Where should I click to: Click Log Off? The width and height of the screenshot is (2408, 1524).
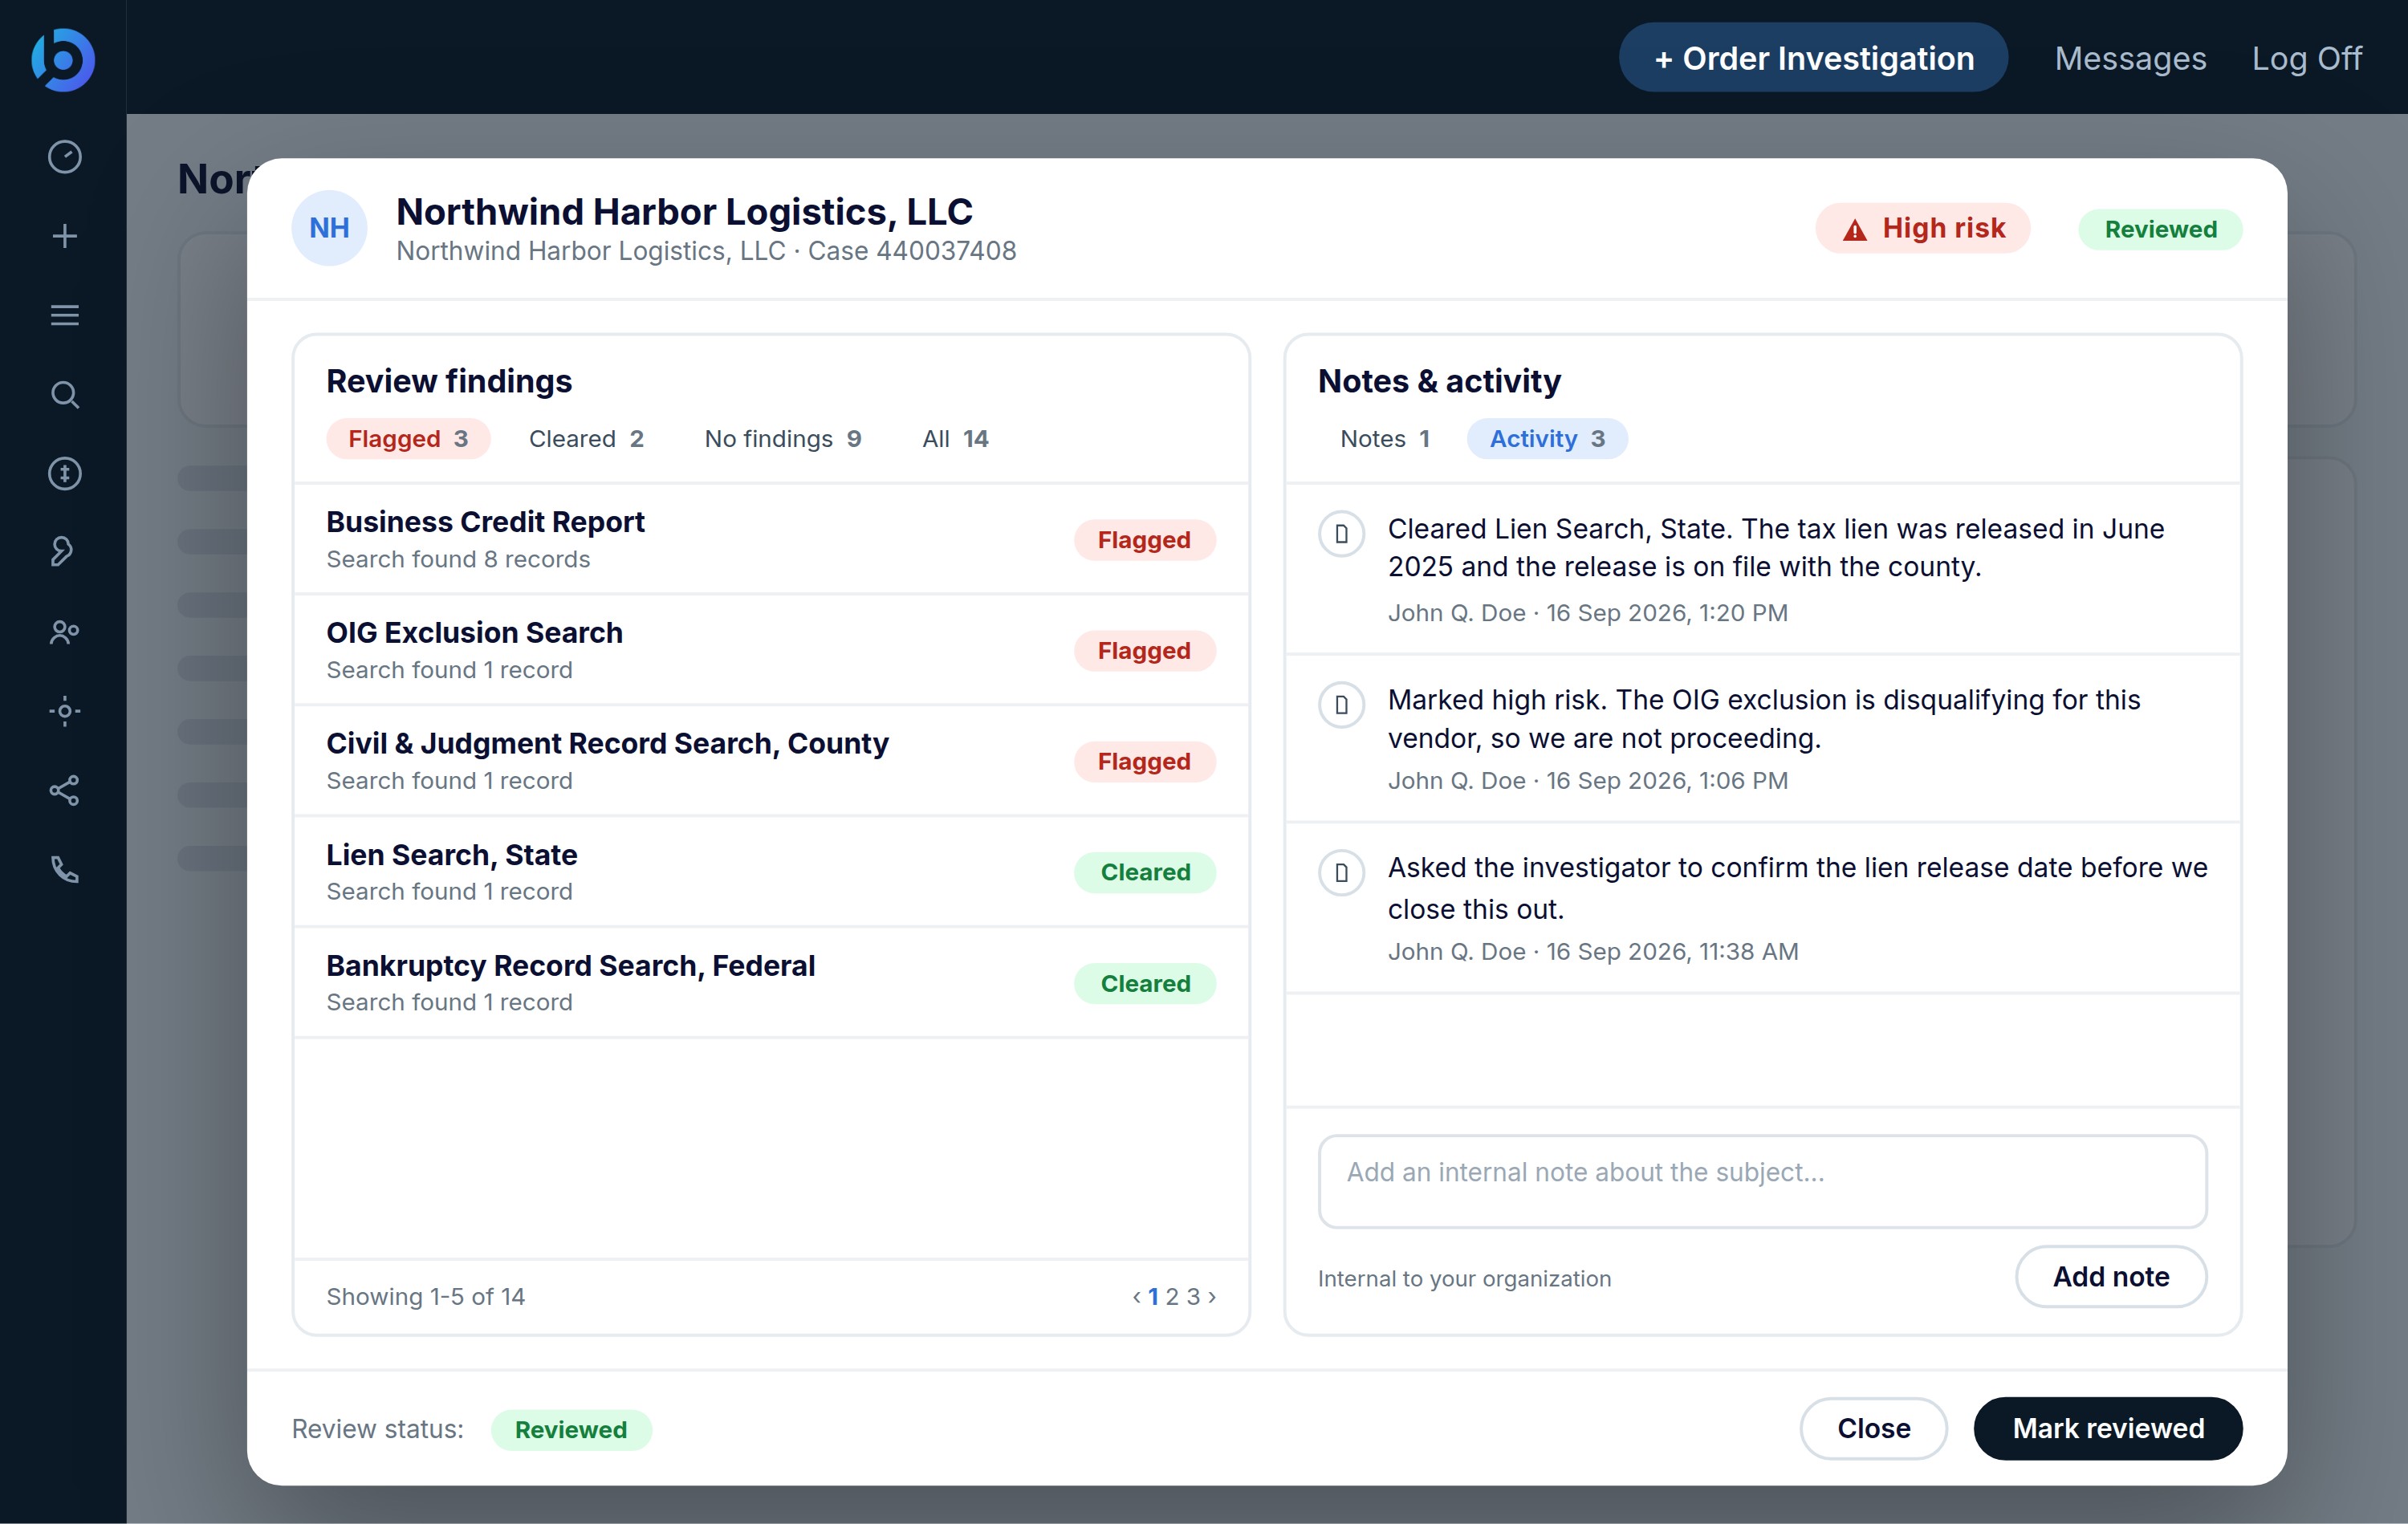[x=2306, y=58]
